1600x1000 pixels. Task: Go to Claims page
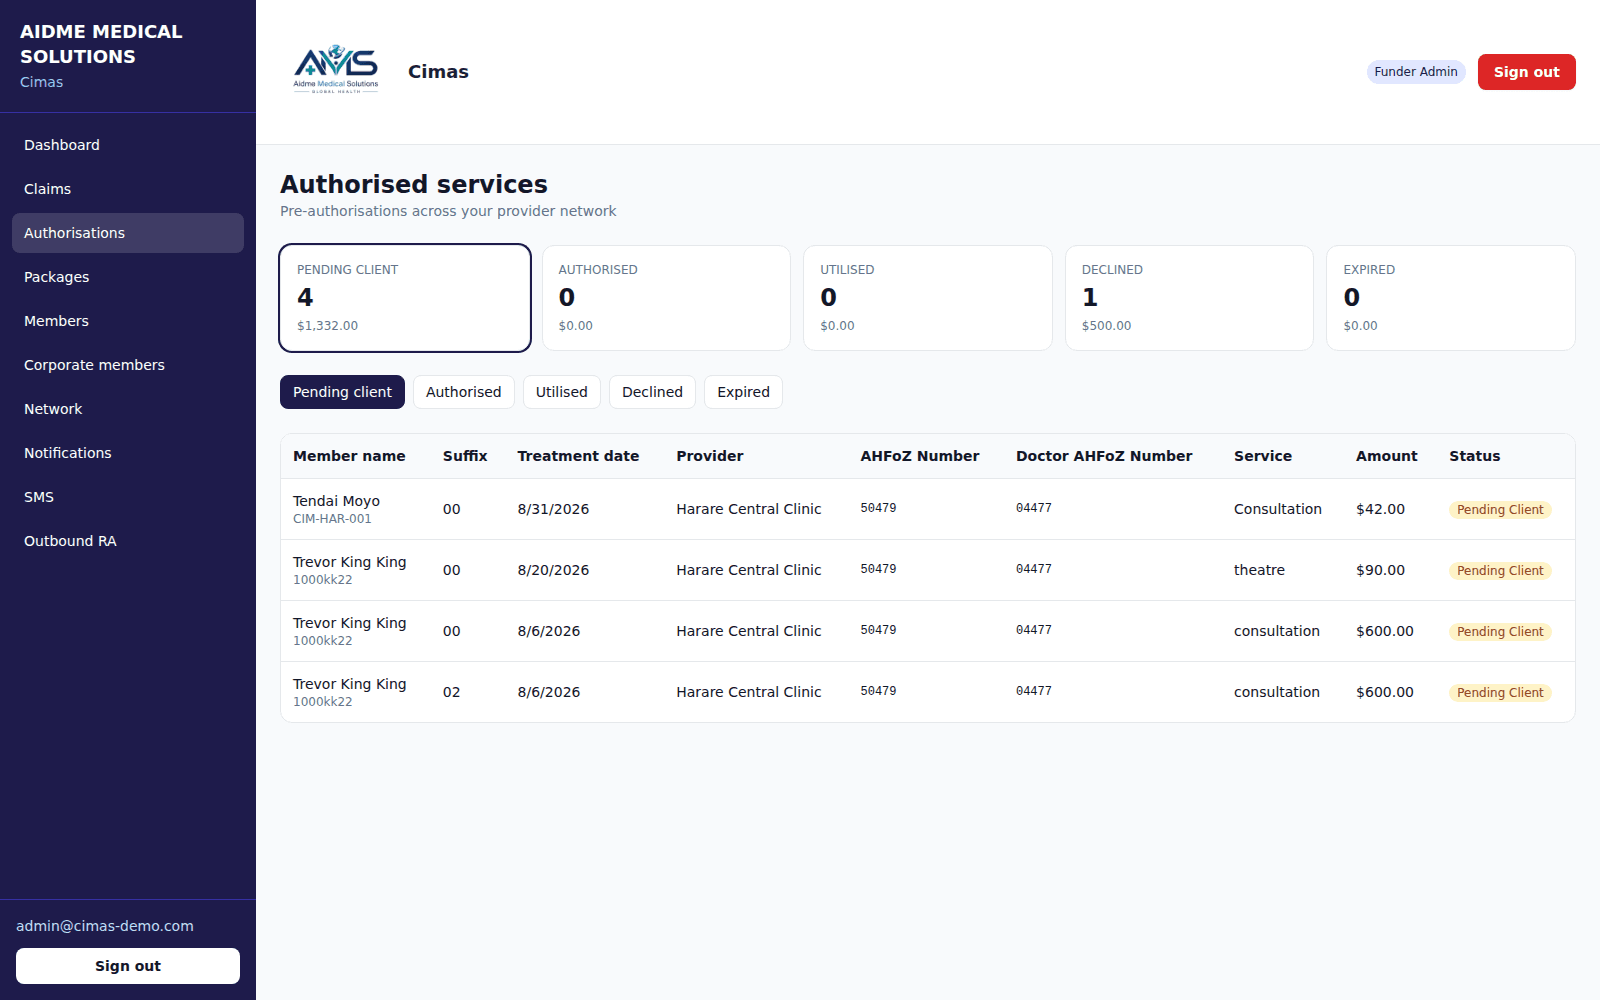(128, 189)
